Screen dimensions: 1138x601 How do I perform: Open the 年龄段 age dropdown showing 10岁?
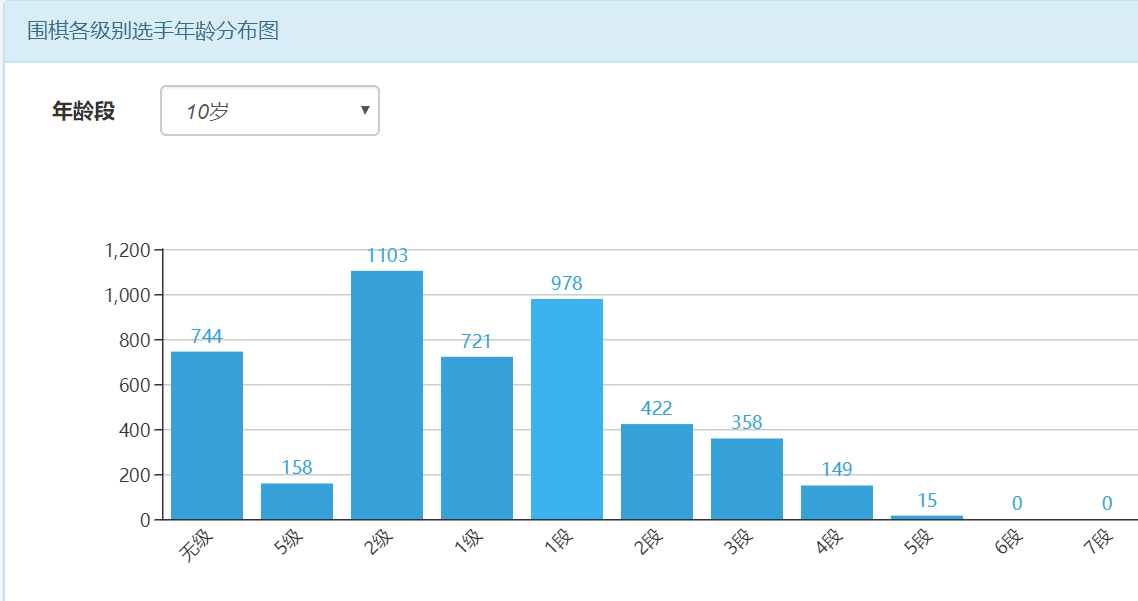(269, 111)
